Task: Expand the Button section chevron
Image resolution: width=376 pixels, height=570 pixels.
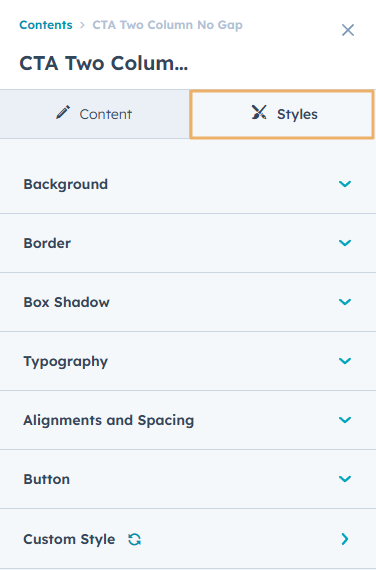Action: [345, 479]
